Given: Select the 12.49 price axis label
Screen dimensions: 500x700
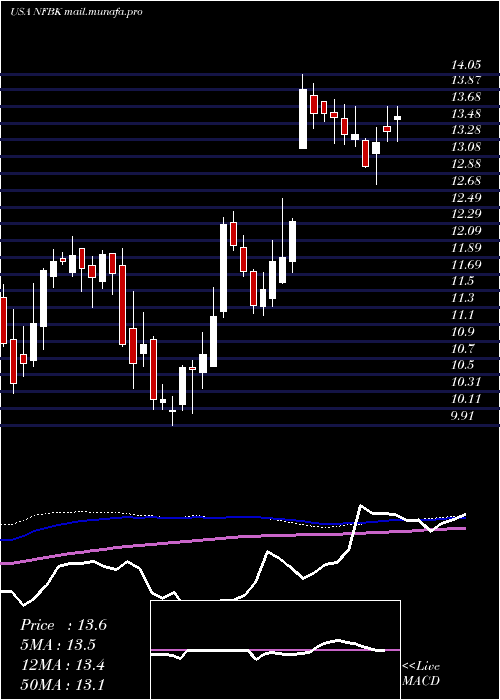Looking at the screenshot, I should pos(466,198).
